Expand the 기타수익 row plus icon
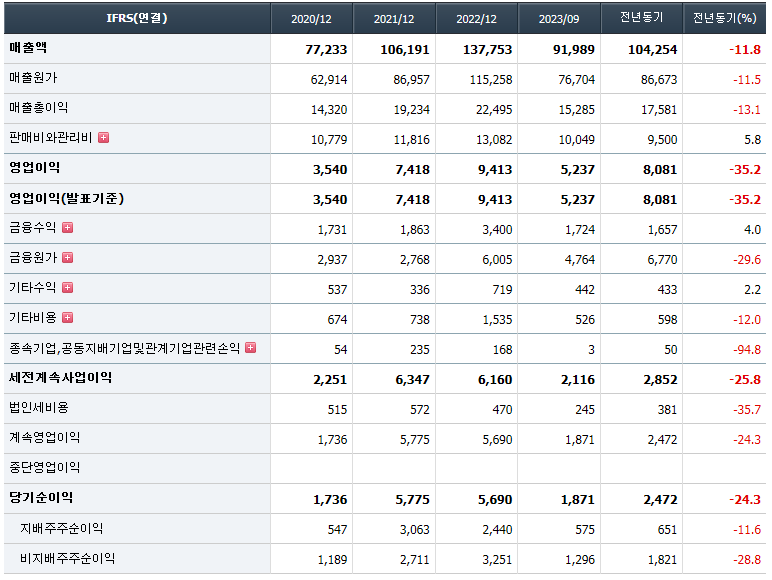The image size is (772, 580). [x=67, y=288]
